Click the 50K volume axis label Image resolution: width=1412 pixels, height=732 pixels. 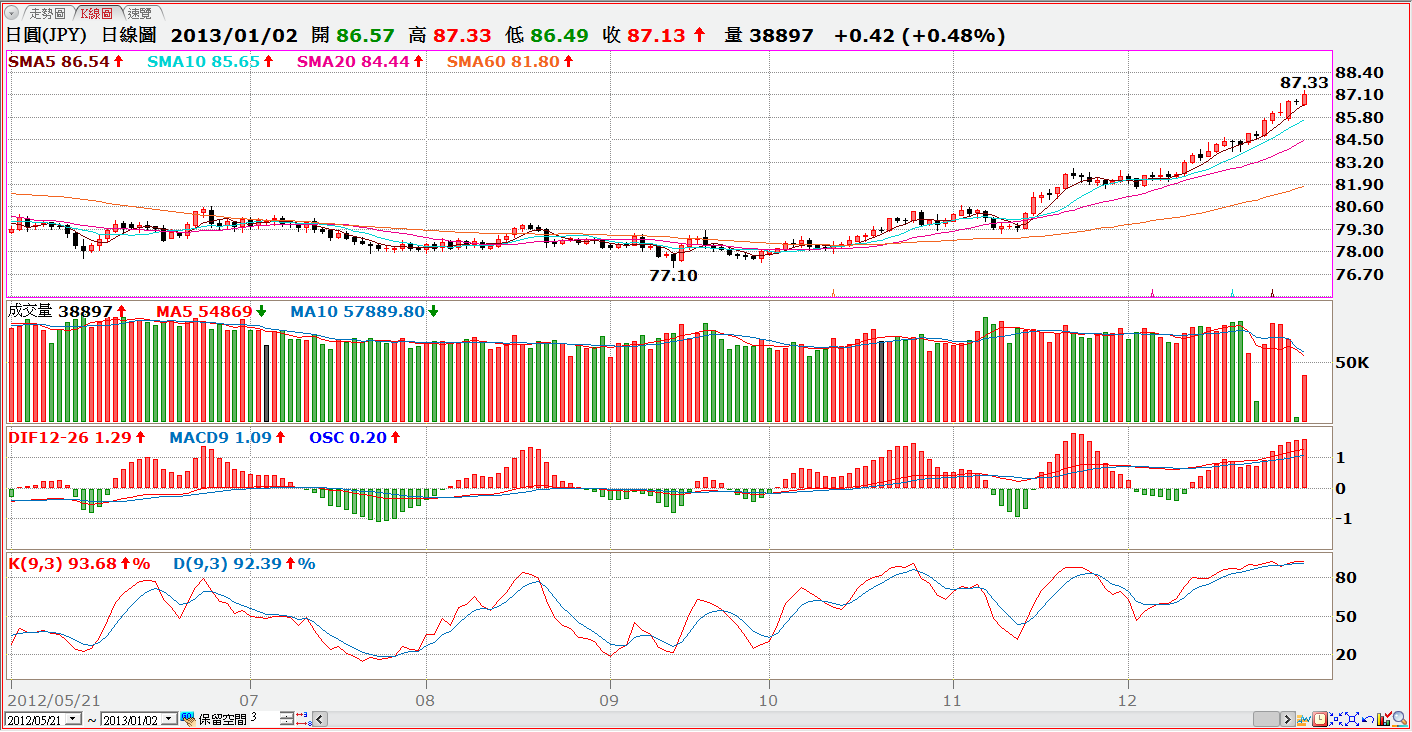pos(1352,362)
